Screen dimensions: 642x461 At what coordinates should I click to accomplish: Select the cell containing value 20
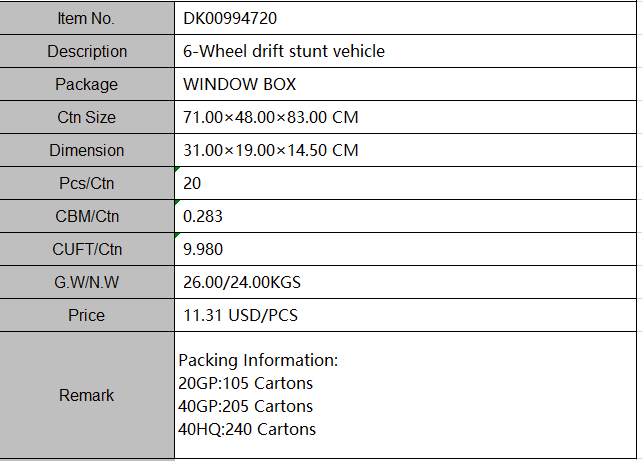coord(405,183)
